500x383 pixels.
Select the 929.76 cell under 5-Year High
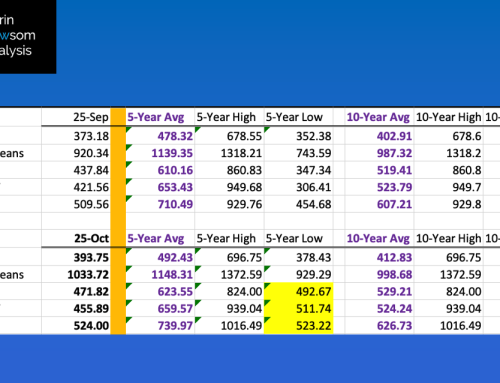[229, 204]
